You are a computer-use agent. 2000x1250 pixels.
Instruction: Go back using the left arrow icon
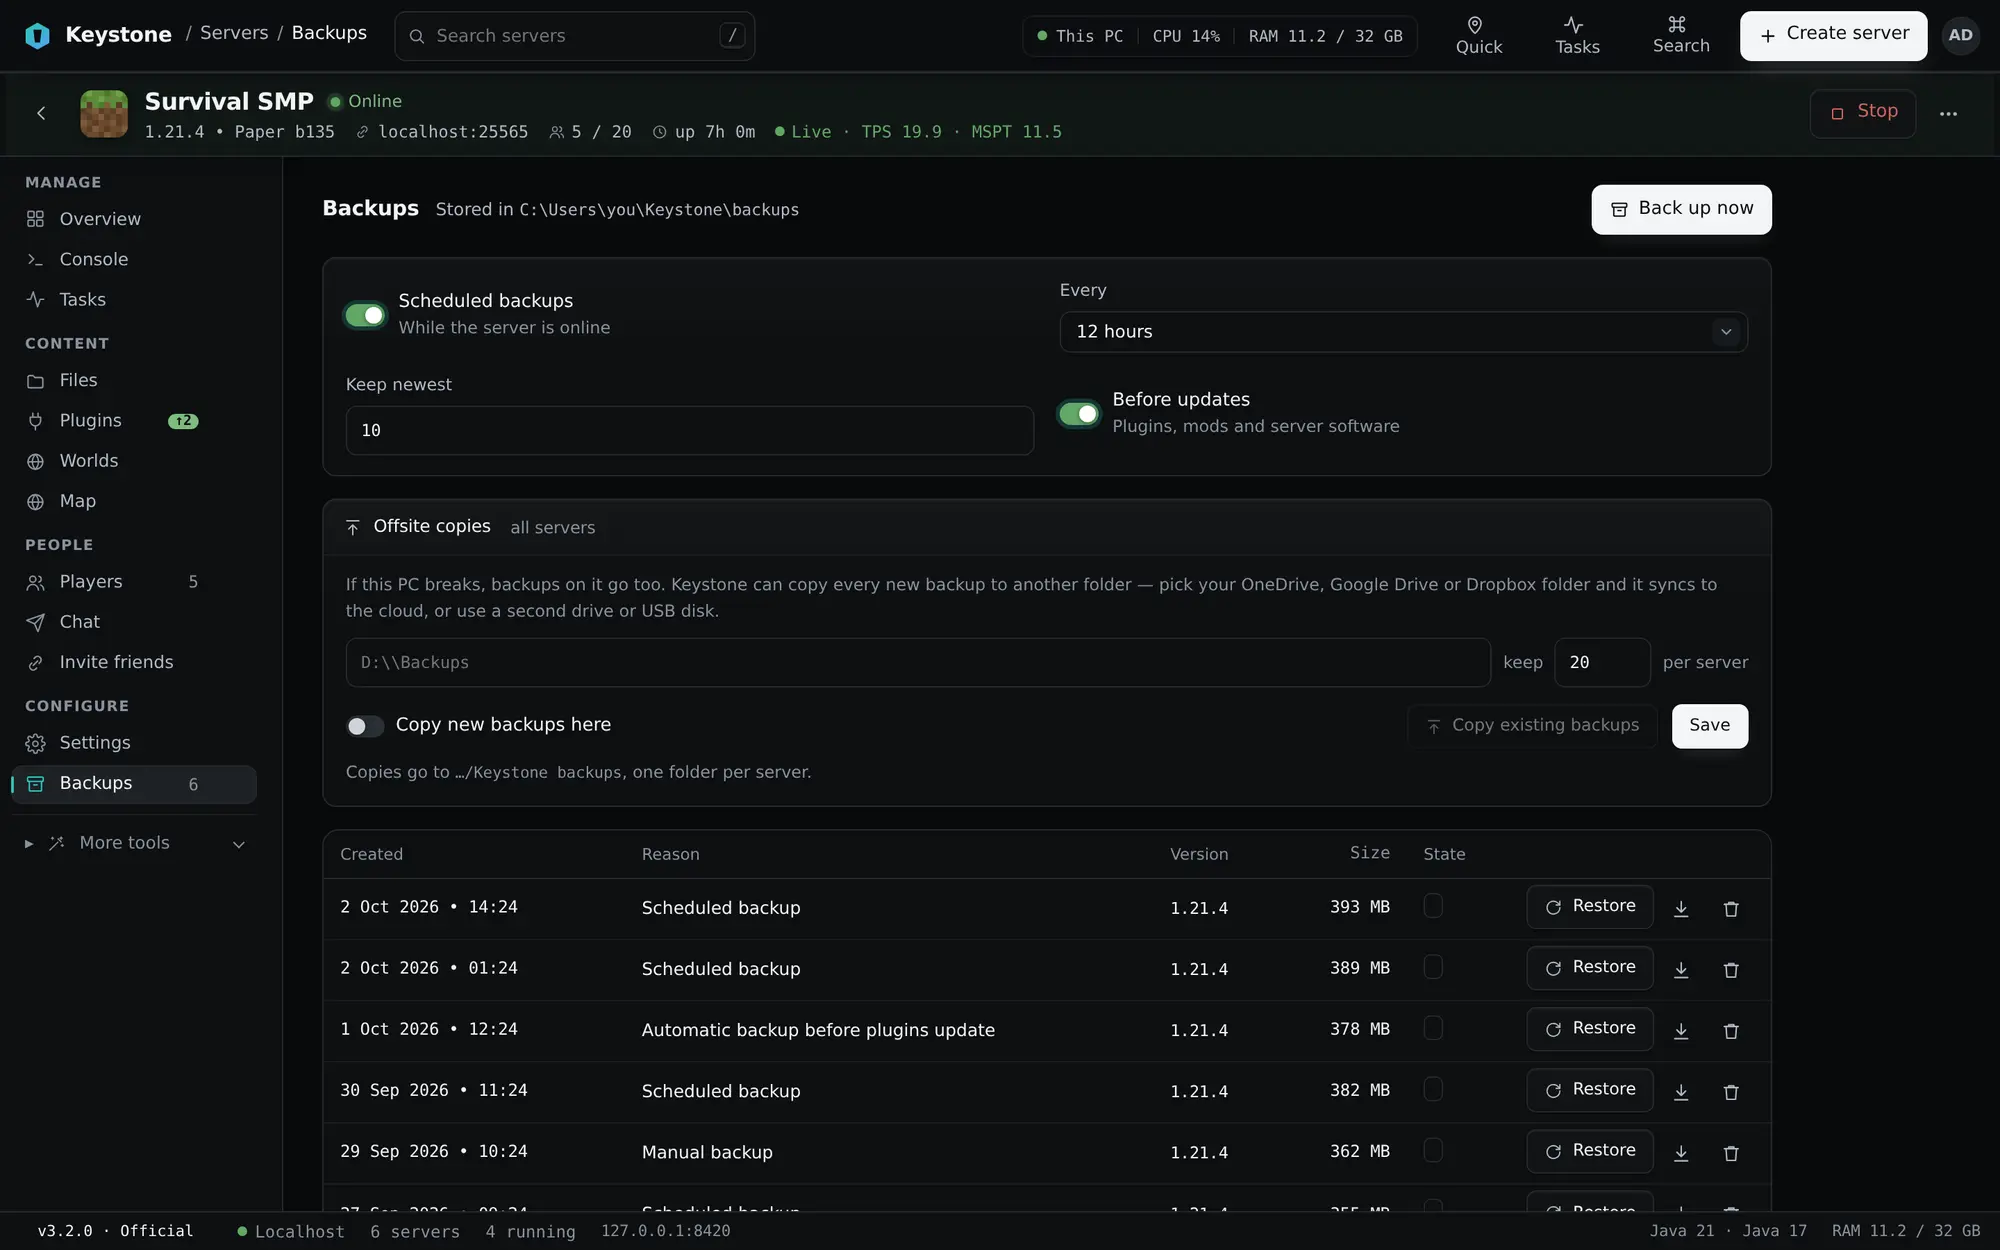tap(41, 113)
